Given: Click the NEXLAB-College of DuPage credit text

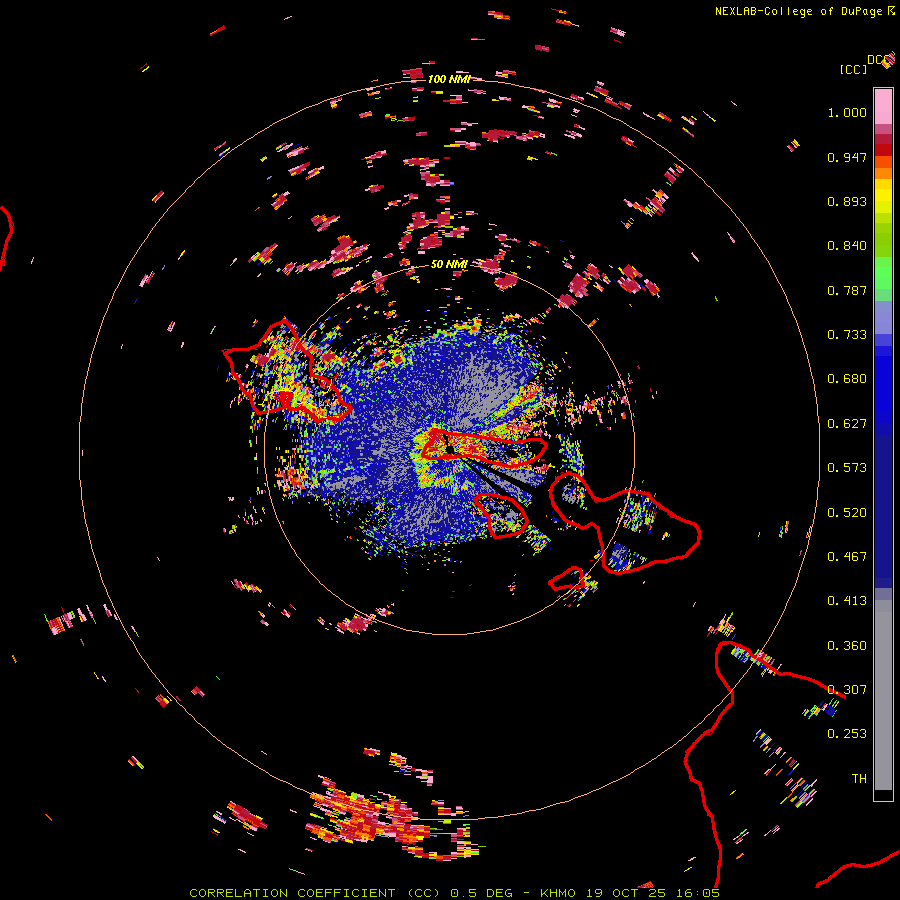Looking at the screenshot, I should coord(798,11).
